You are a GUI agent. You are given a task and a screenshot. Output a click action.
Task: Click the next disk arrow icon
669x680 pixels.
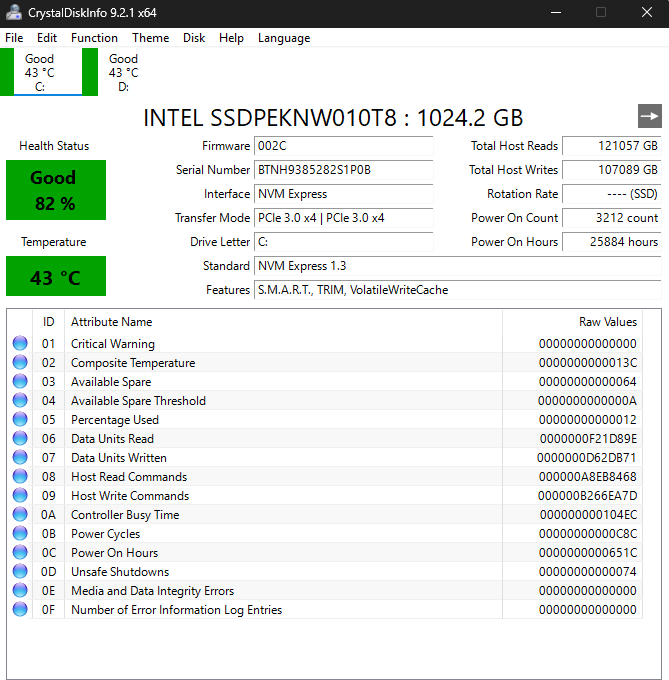(x=650, y=116)
